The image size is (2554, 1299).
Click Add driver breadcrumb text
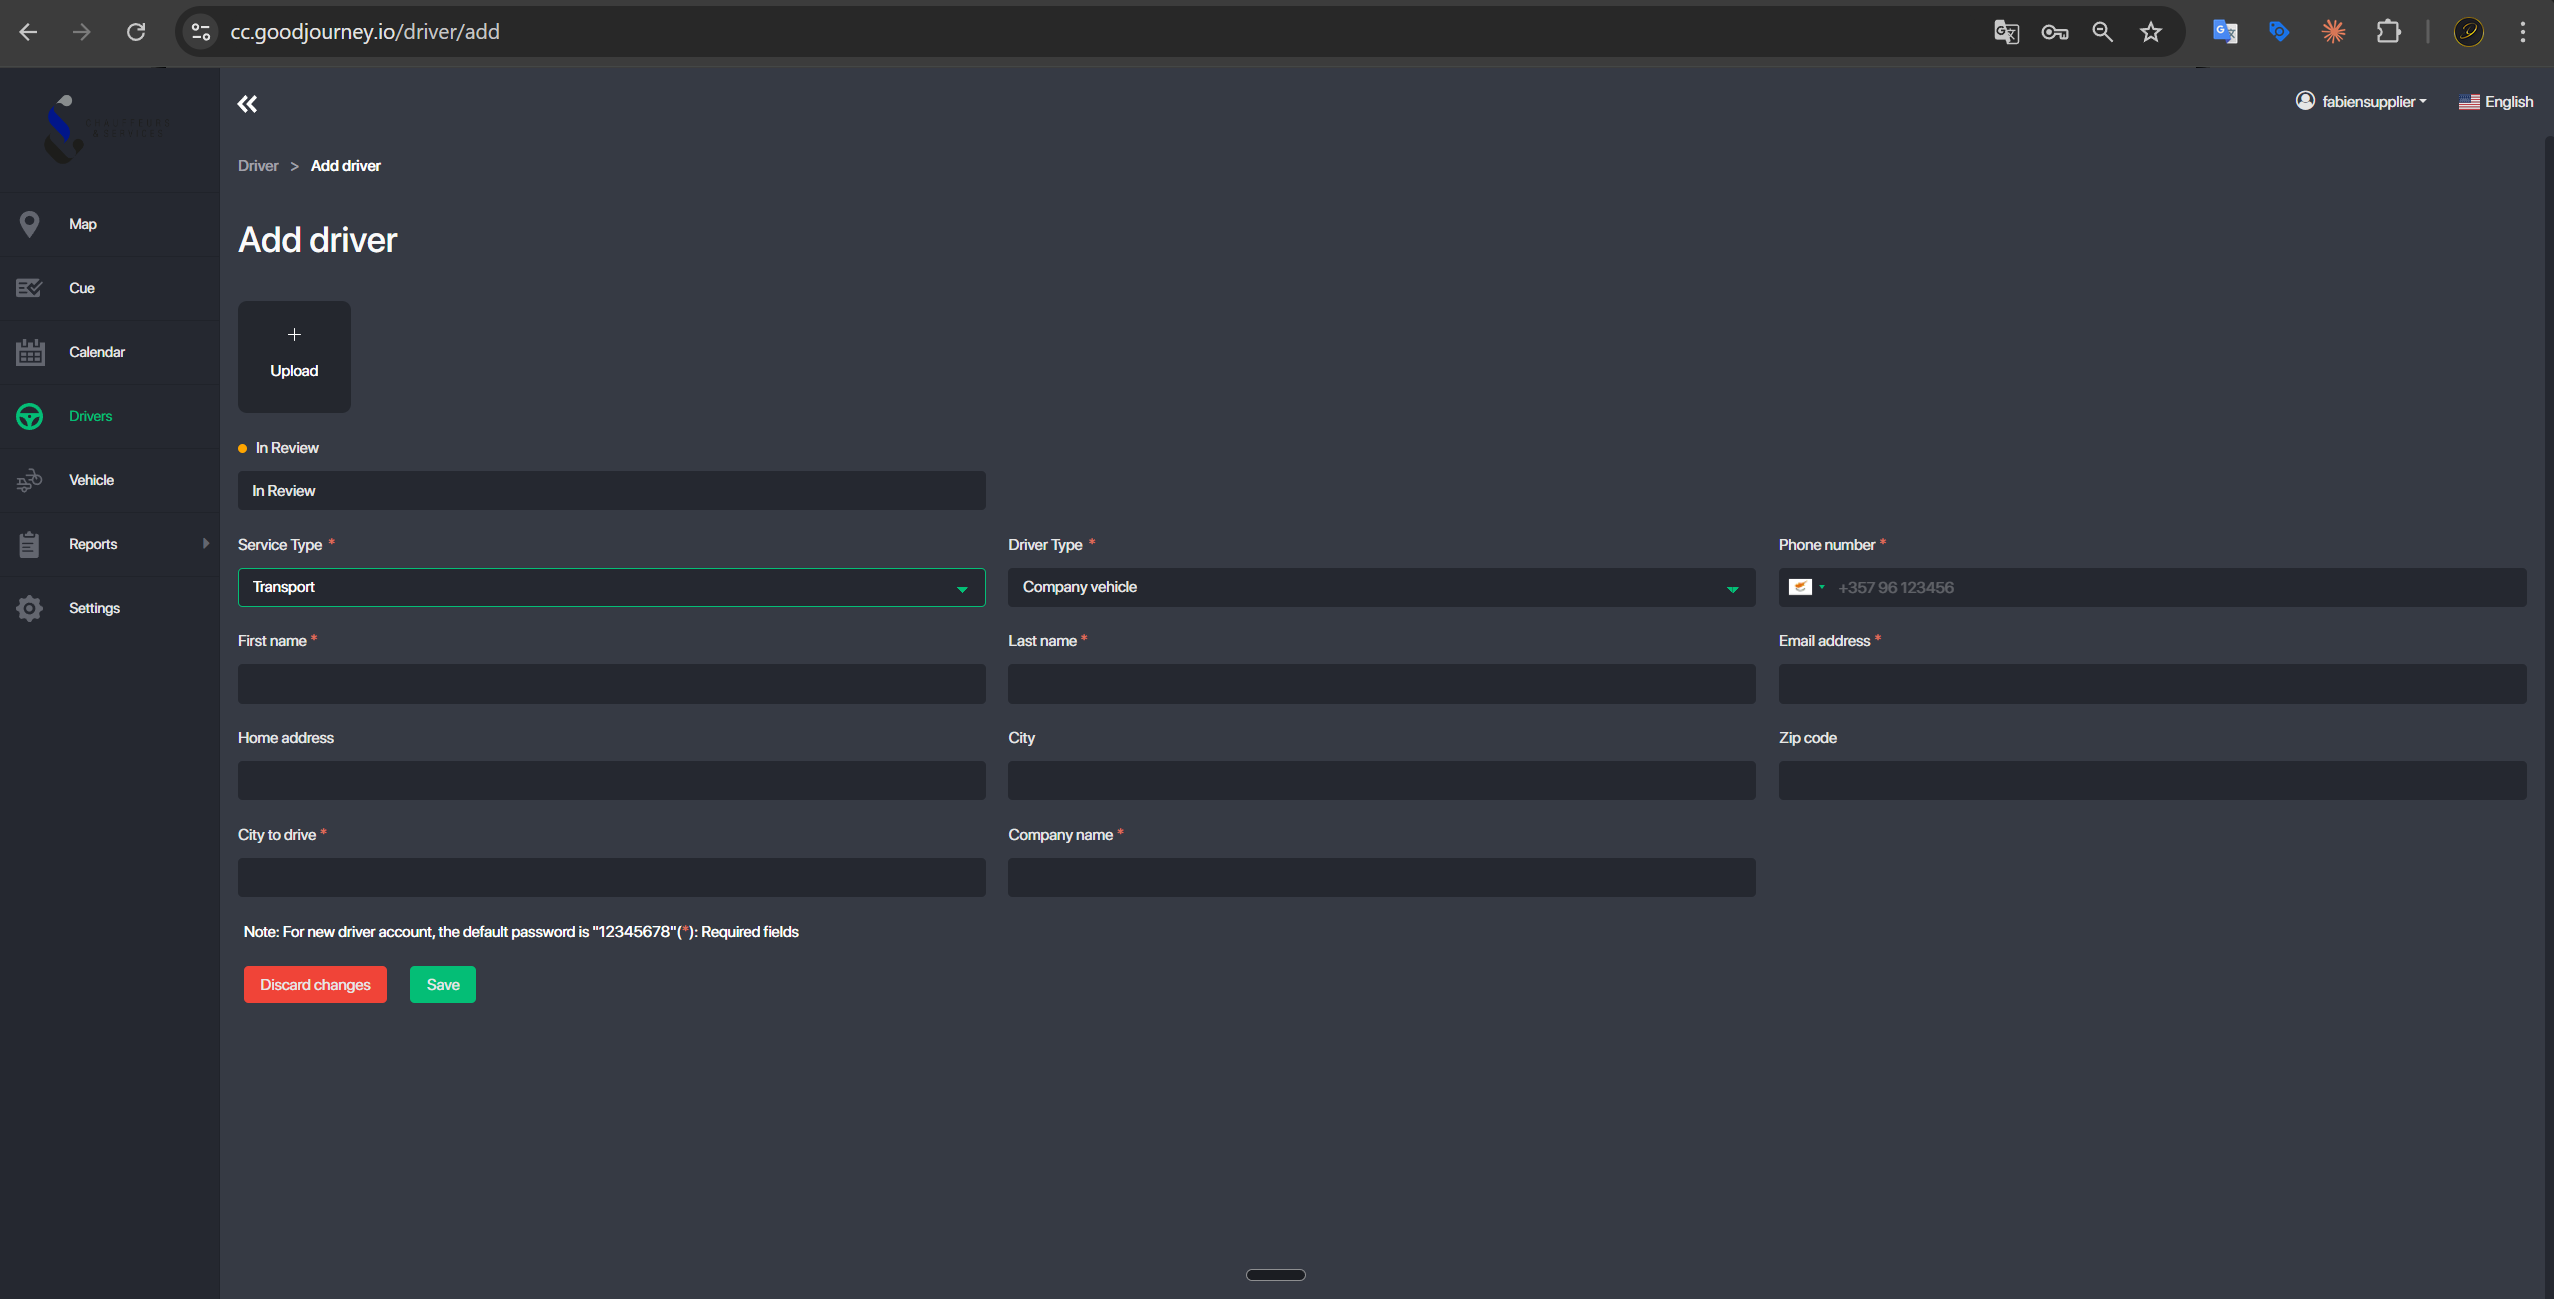point(346,166)
